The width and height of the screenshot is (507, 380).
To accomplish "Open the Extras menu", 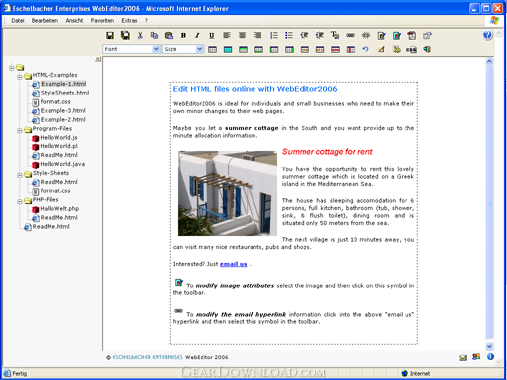I will tap(129, 21).
